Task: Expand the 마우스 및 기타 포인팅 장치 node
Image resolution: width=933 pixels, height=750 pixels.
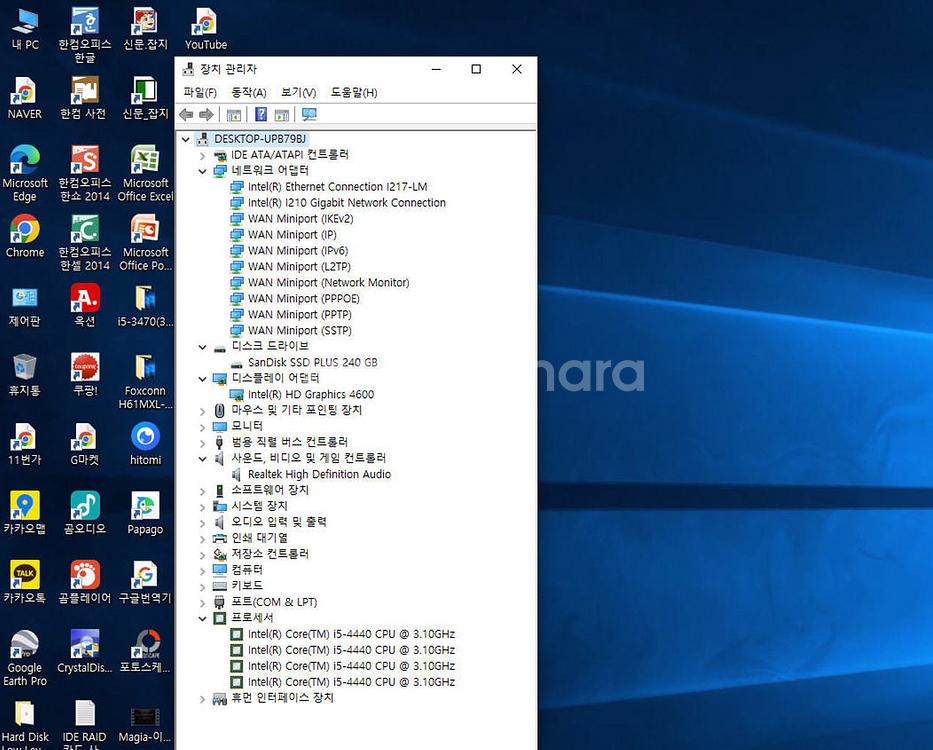Action: (x=202, y=411)
